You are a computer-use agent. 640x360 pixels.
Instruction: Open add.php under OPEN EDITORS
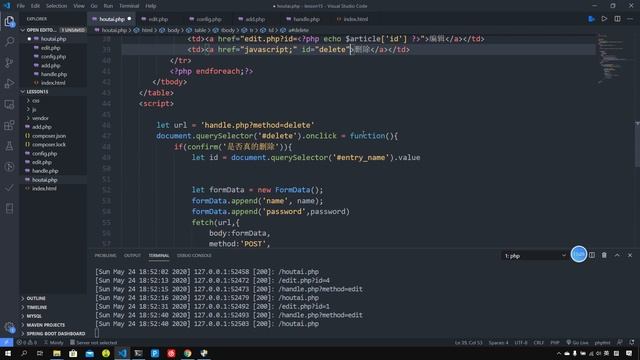tap(51, 65)
